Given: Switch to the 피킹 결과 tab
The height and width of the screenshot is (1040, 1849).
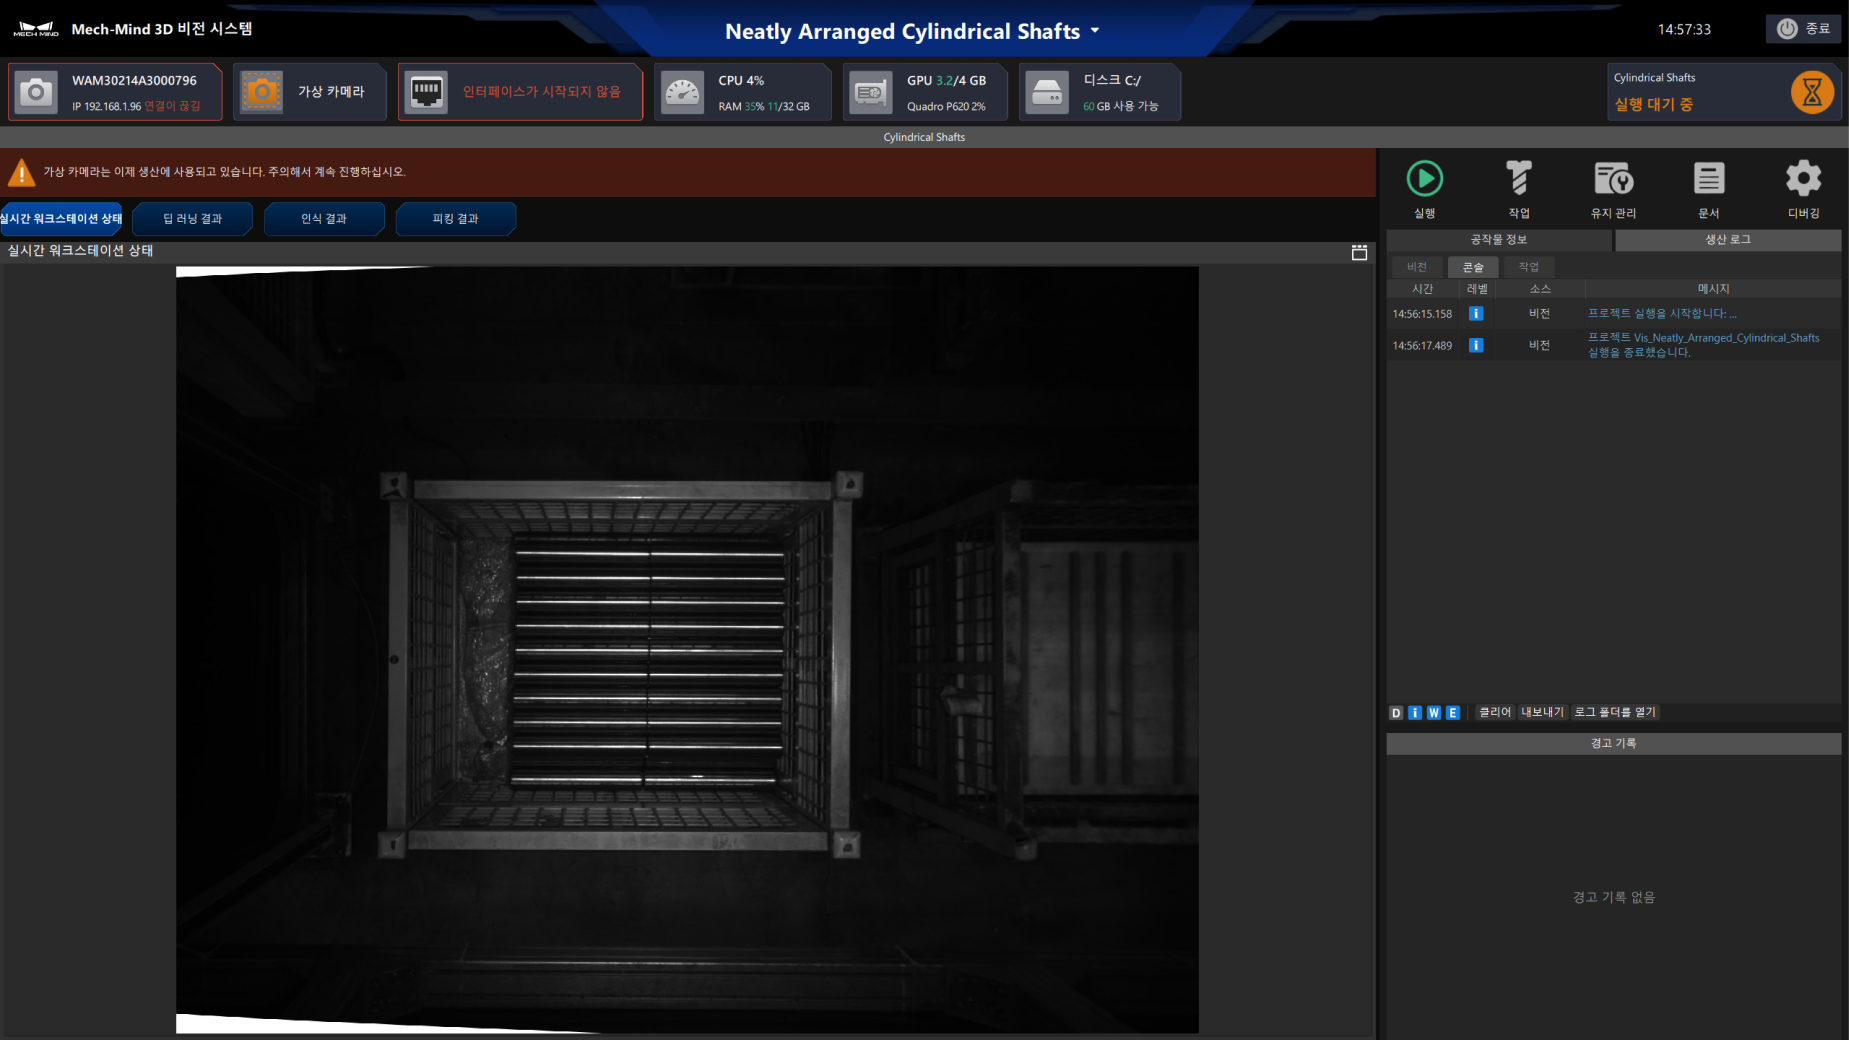Looking at the screenshot, I should 456,219.
